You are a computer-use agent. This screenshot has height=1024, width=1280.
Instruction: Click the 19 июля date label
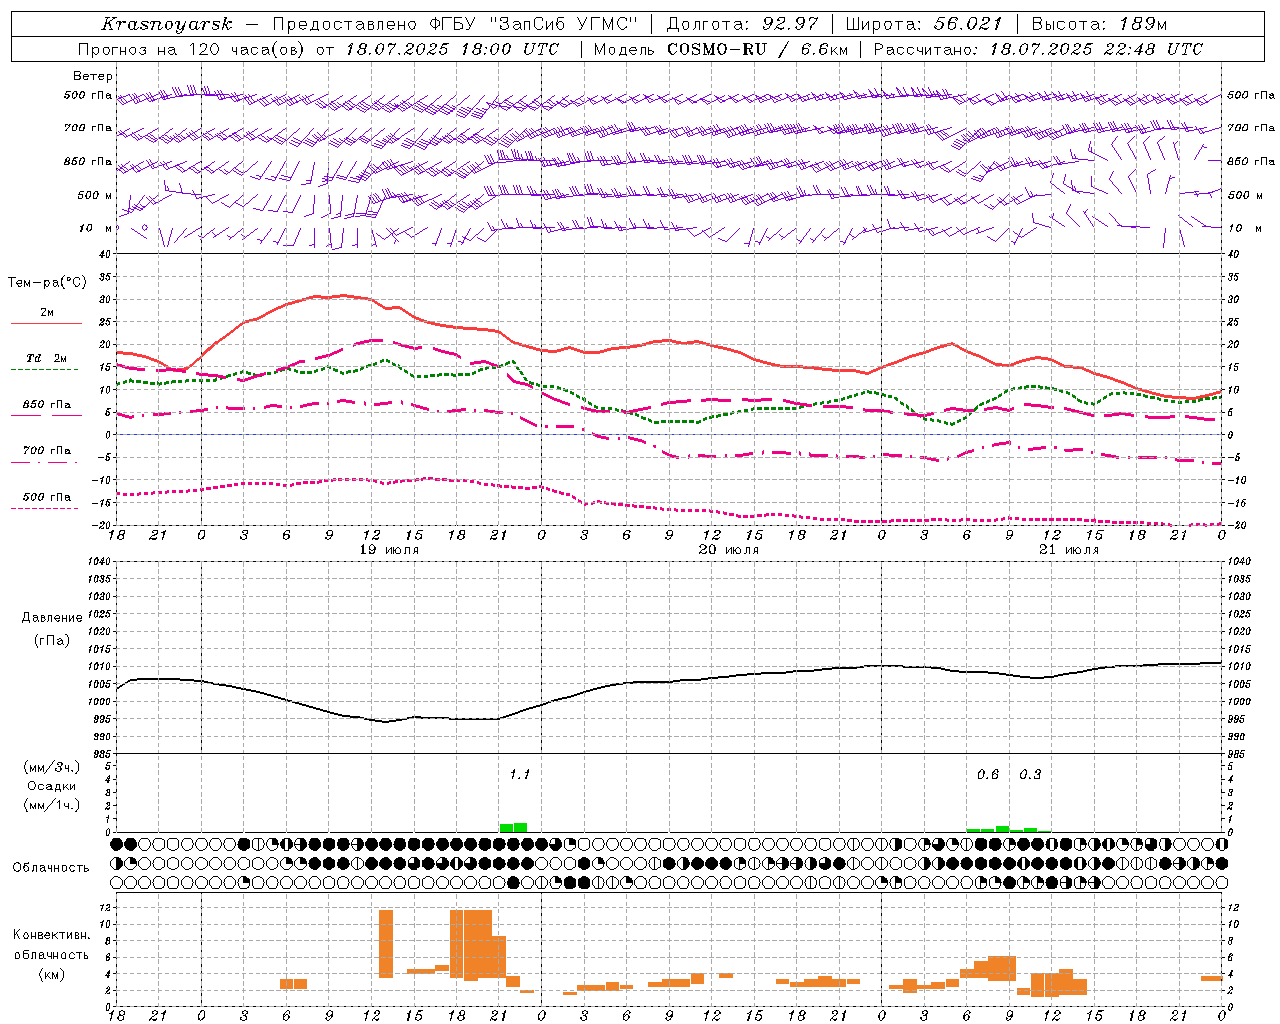coord(389,550)
